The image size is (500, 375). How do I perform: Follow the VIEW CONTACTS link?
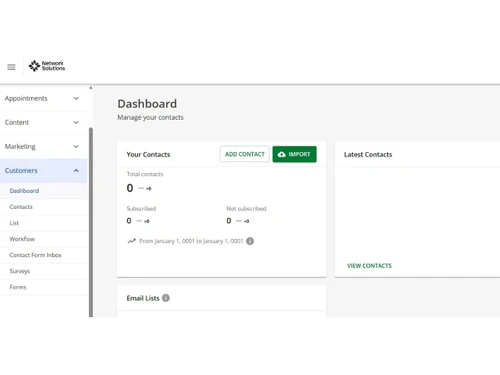pos(369,266)
